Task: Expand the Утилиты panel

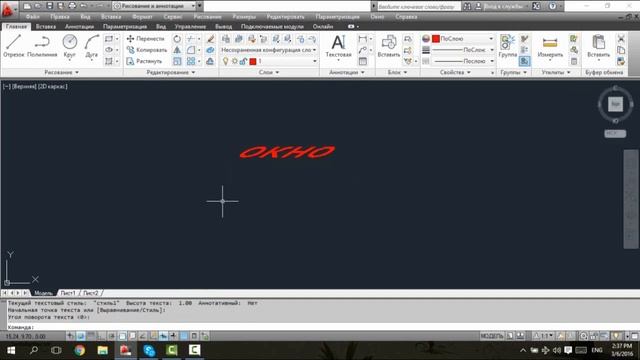Action: pos(556,72)
